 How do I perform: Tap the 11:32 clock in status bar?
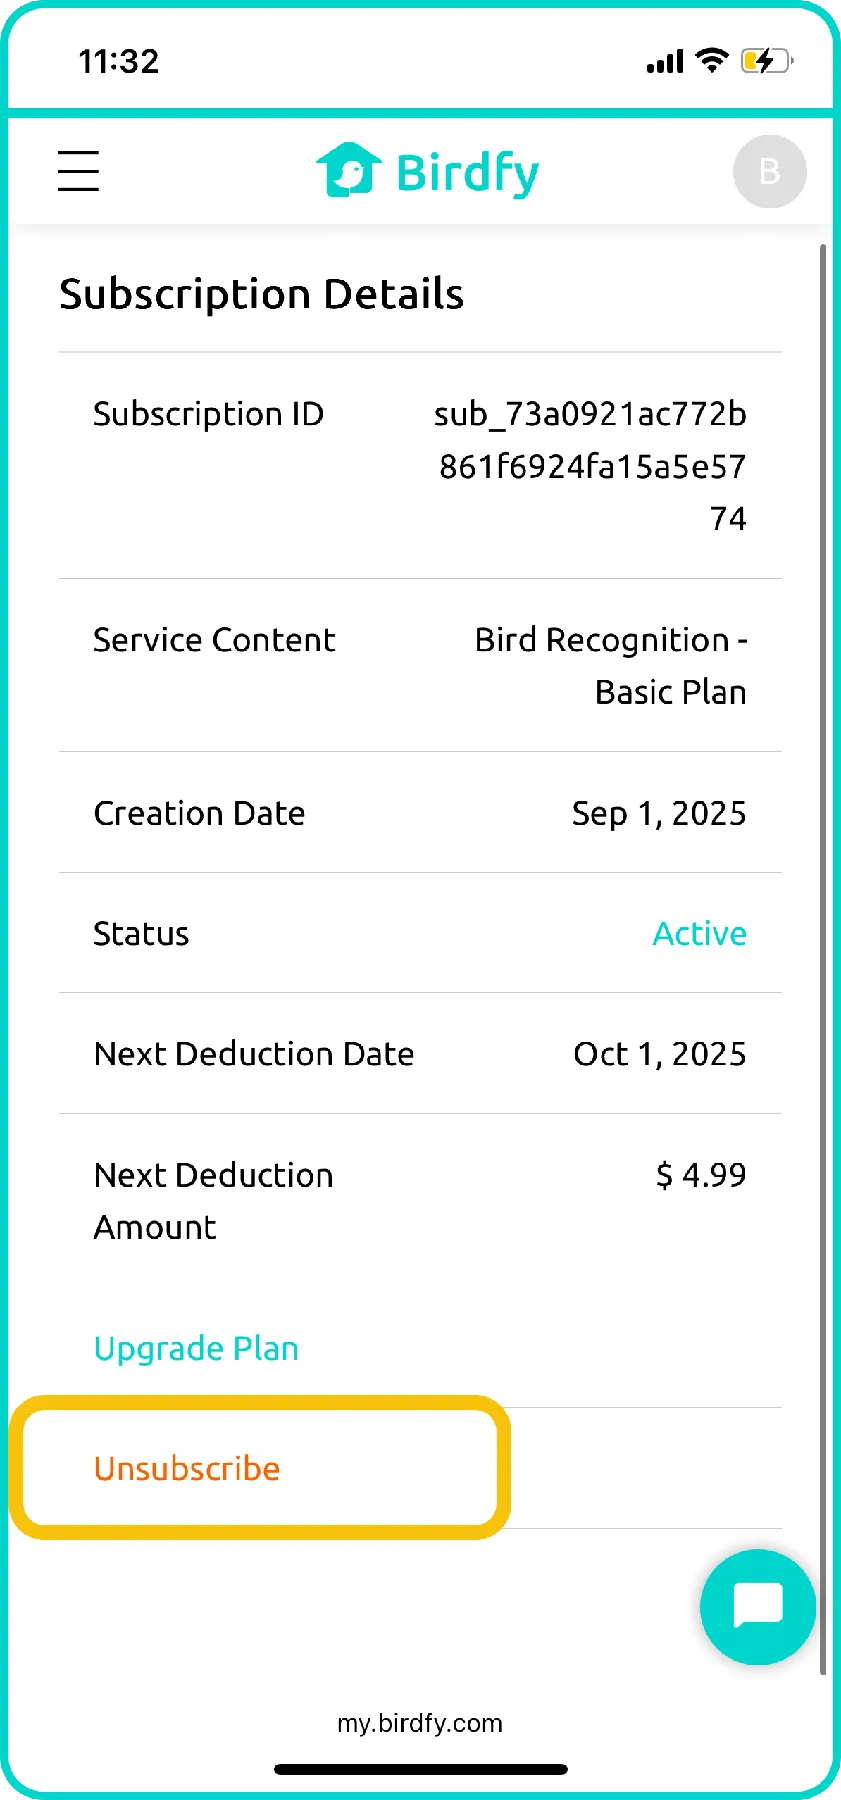pyautogui.click(x=119, y=62)
